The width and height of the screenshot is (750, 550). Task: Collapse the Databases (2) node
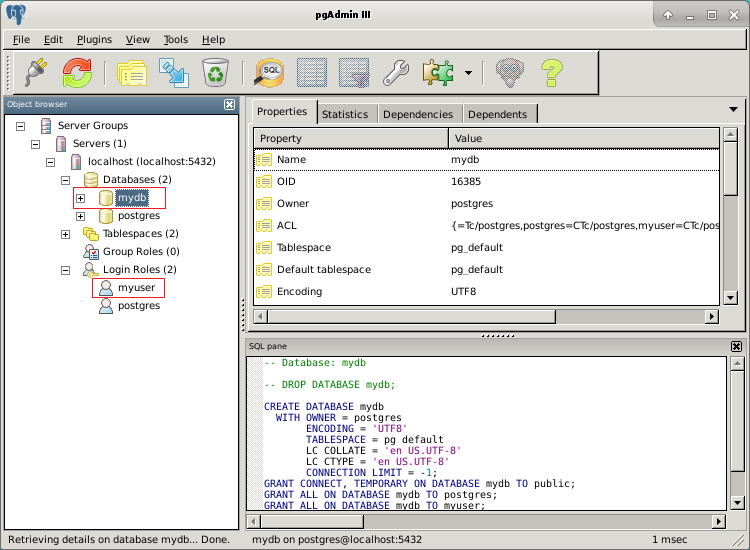coord(66,180)
